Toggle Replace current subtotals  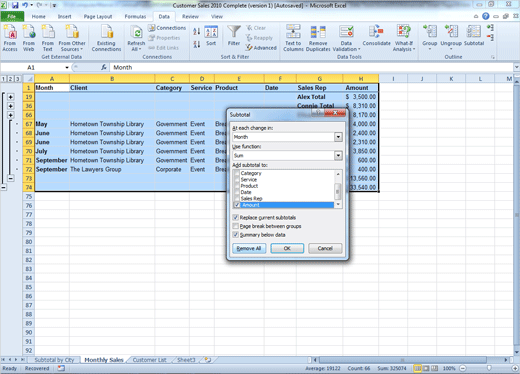[x=236, y=217]
